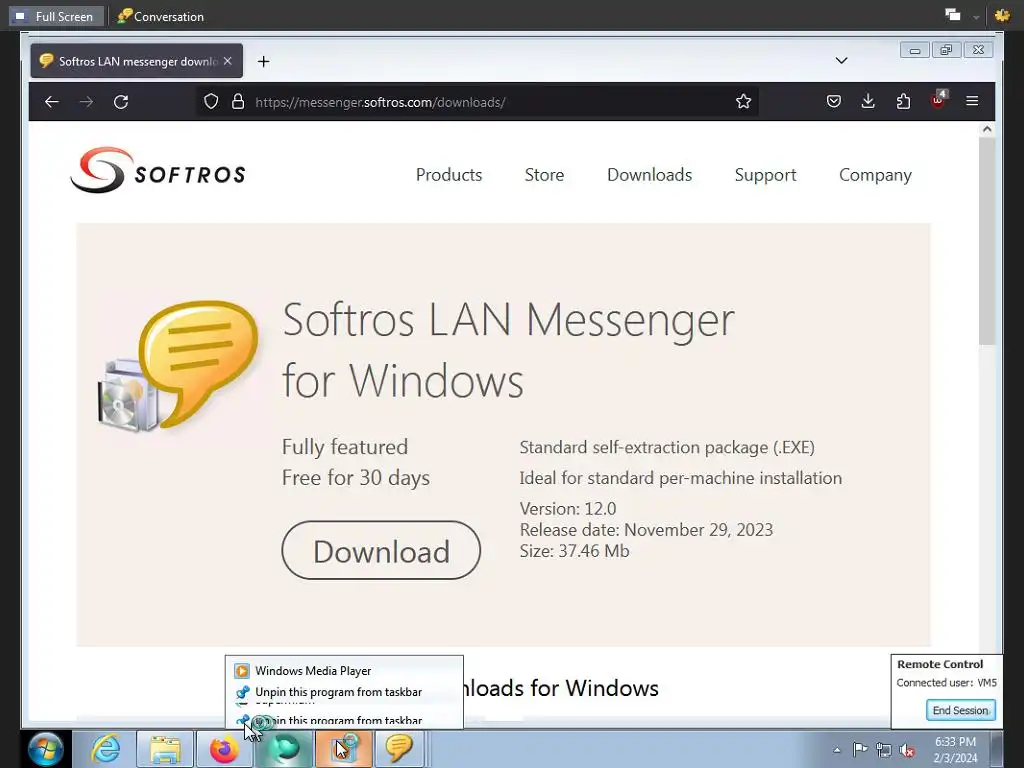This screenshot has height=768, width=1024.
Task: Open the Store menu item
Action: pos(544,175)
